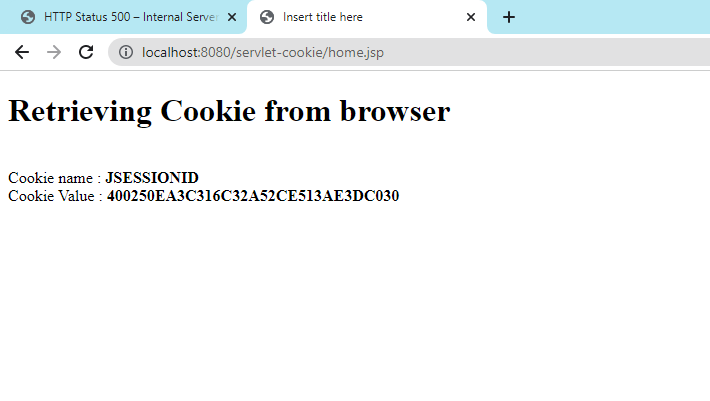
Task: Click 'home.jsp' at the end of the URL
Action: click(x=356, y=53)
